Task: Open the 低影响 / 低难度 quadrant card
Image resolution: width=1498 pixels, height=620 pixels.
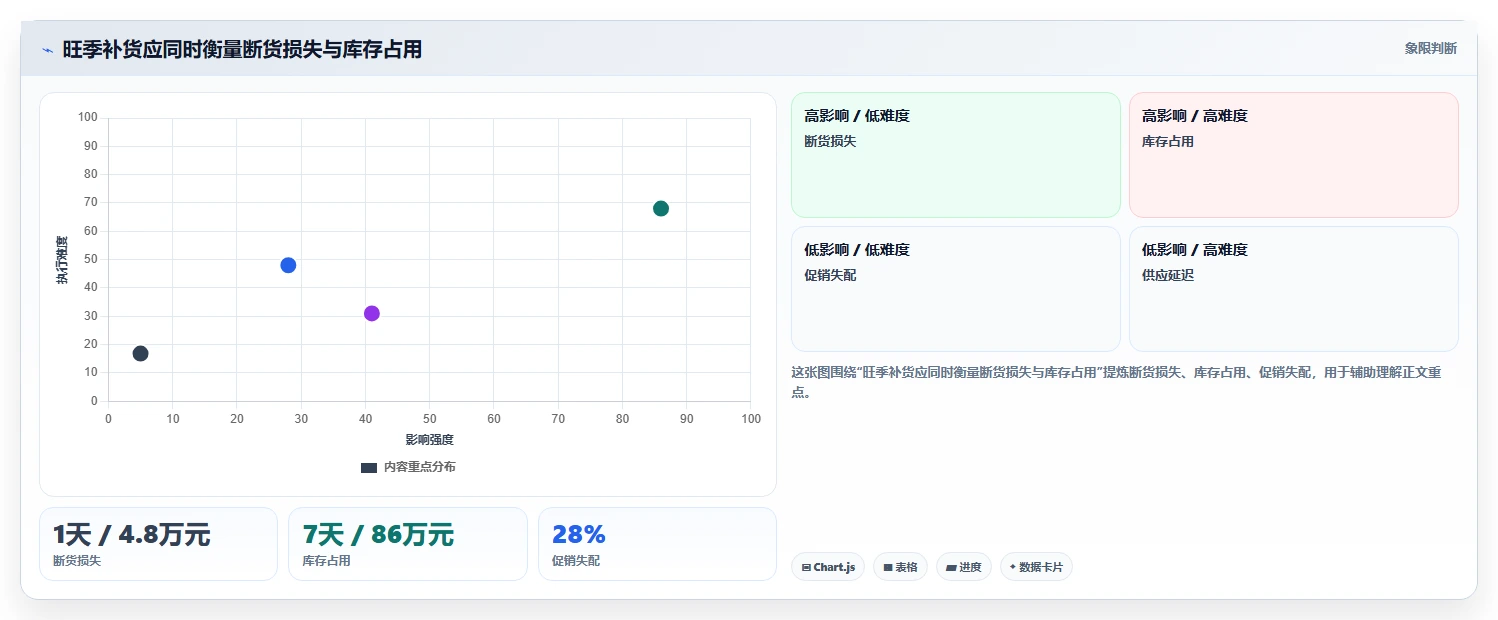Action: click(x=955, y=289)
